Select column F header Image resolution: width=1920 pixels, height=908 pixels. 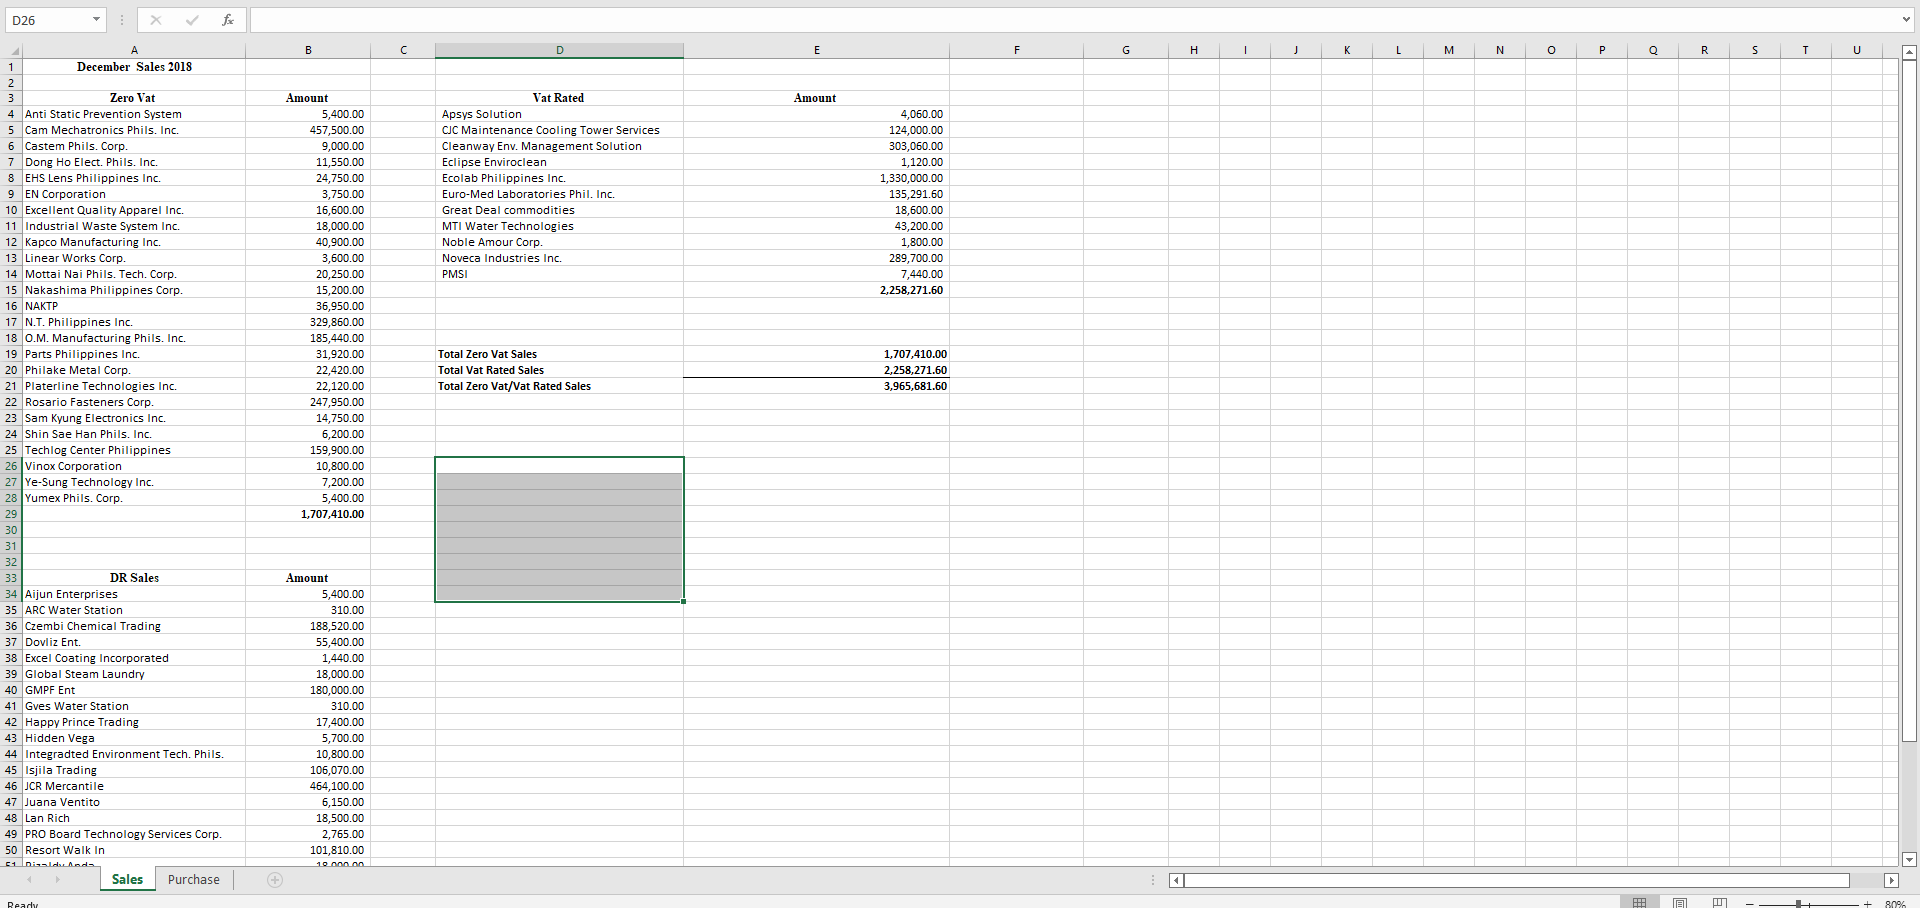1017,50
